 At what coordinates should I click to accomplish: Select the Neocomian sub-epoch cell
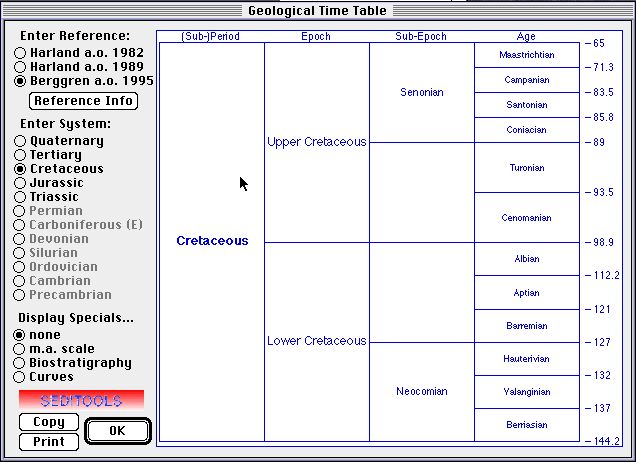pos(421,391)
